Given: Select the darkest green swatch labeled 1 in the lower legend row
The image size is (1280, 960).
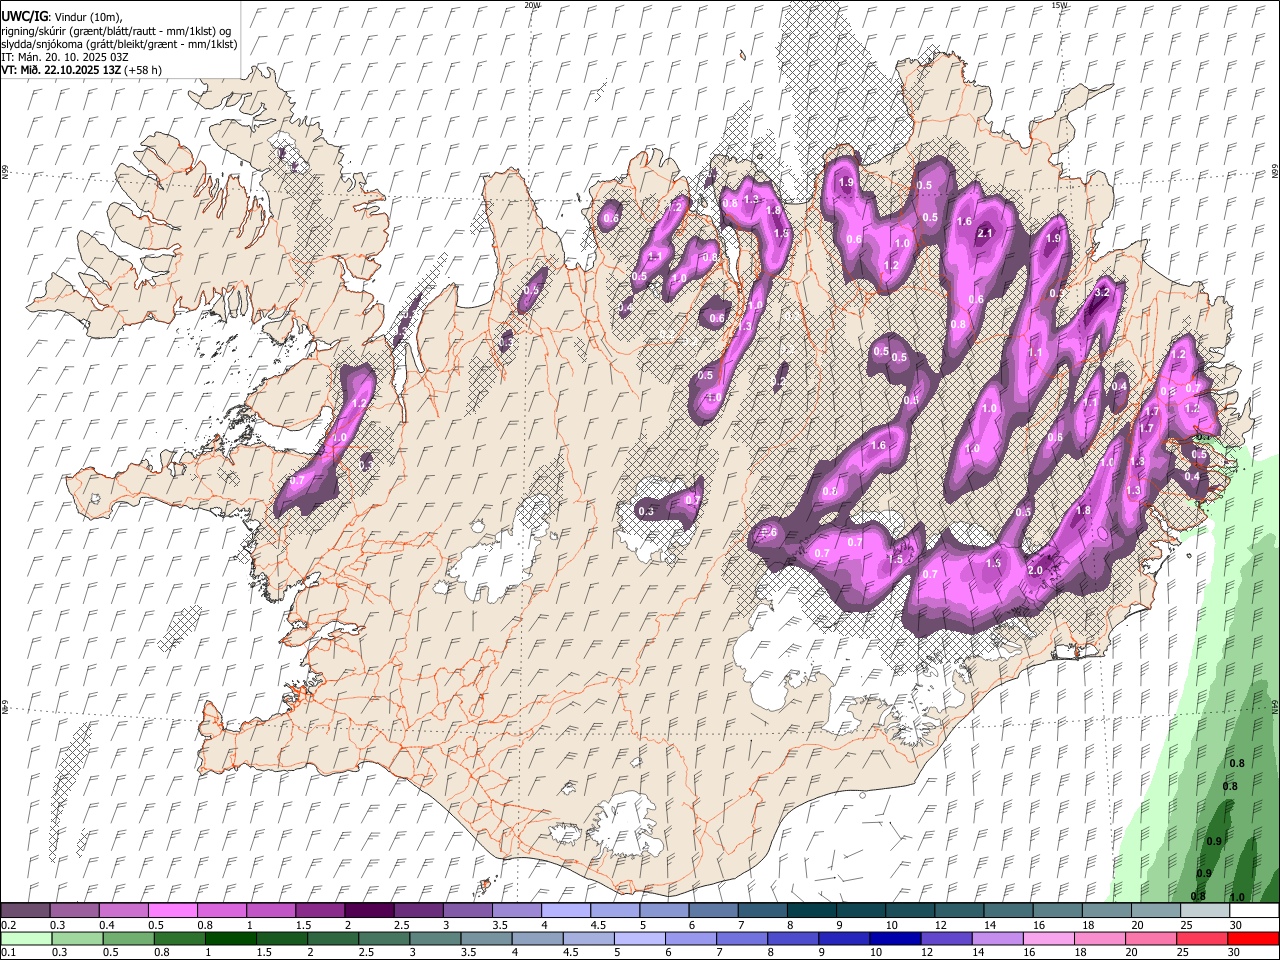Looking at the screenshot, I should click(230, 938).
